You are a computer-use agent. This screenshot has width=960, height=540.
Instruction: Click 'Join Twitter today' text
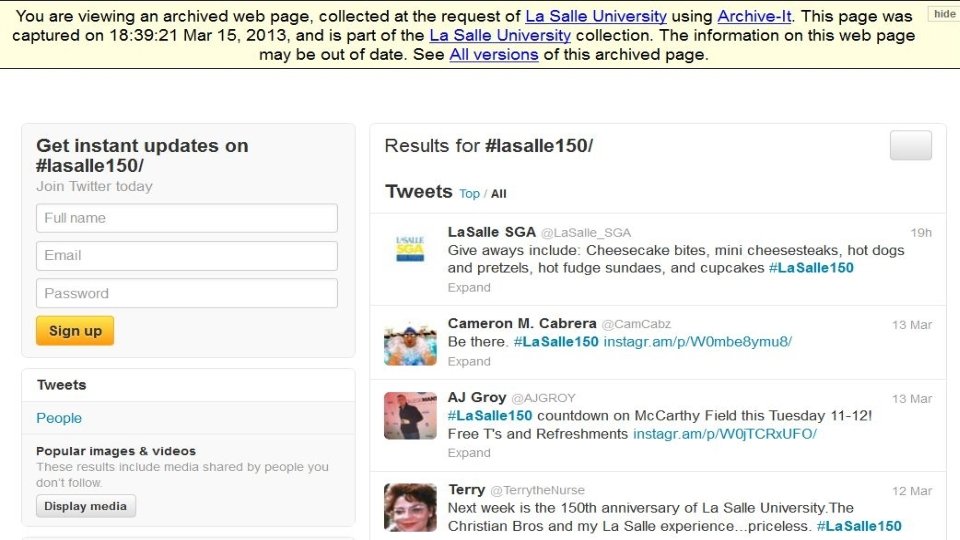click(94, 186)
